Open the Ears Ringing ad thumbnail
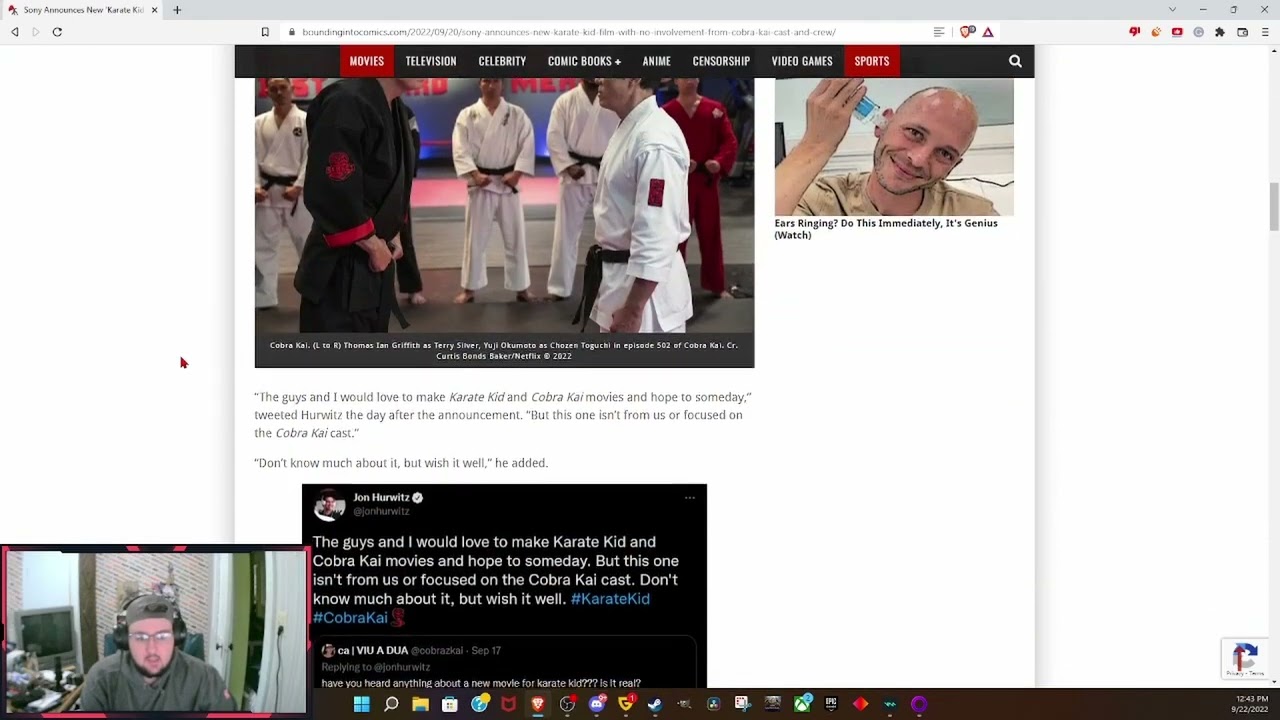This screenshot has width=1280, height=720. tap(894, 147)
